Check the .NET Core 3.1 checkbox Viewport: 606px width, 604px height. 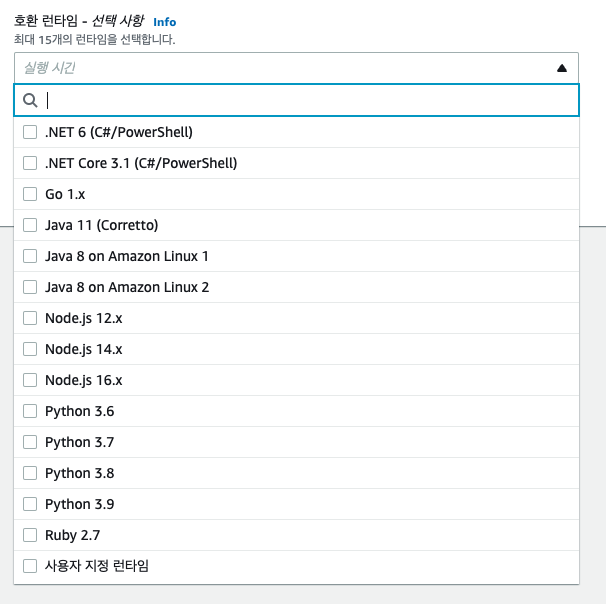click(30, 163)
